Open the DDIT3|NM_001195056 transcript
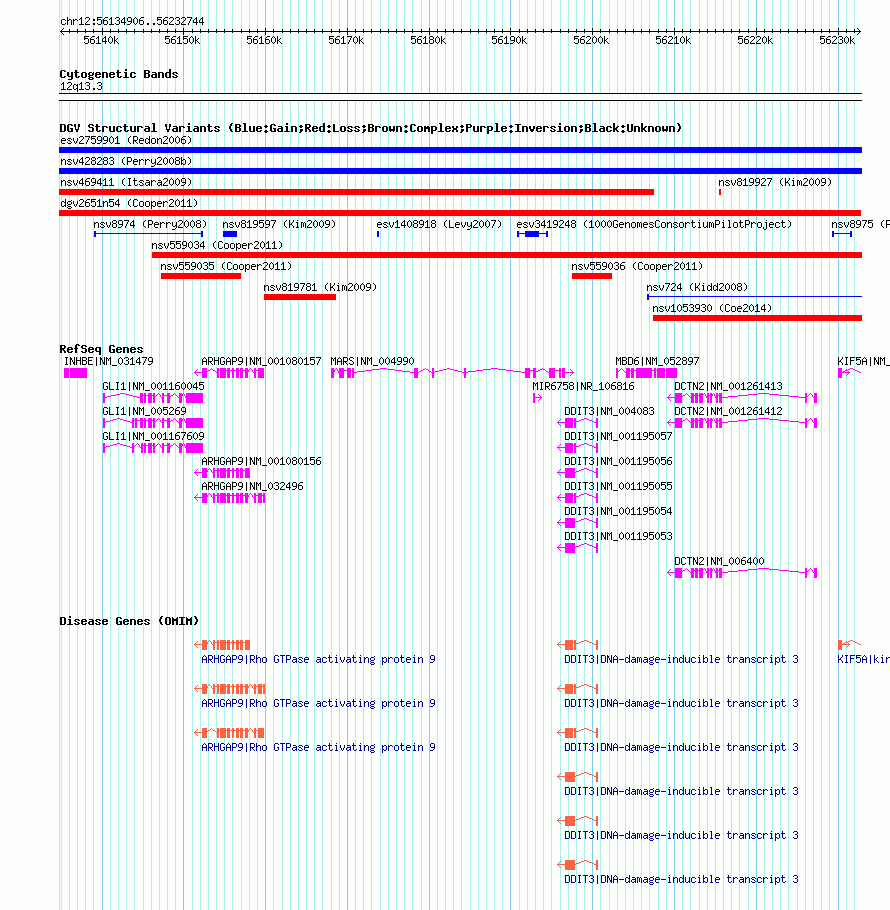890x910 pixels. (577, 473)
